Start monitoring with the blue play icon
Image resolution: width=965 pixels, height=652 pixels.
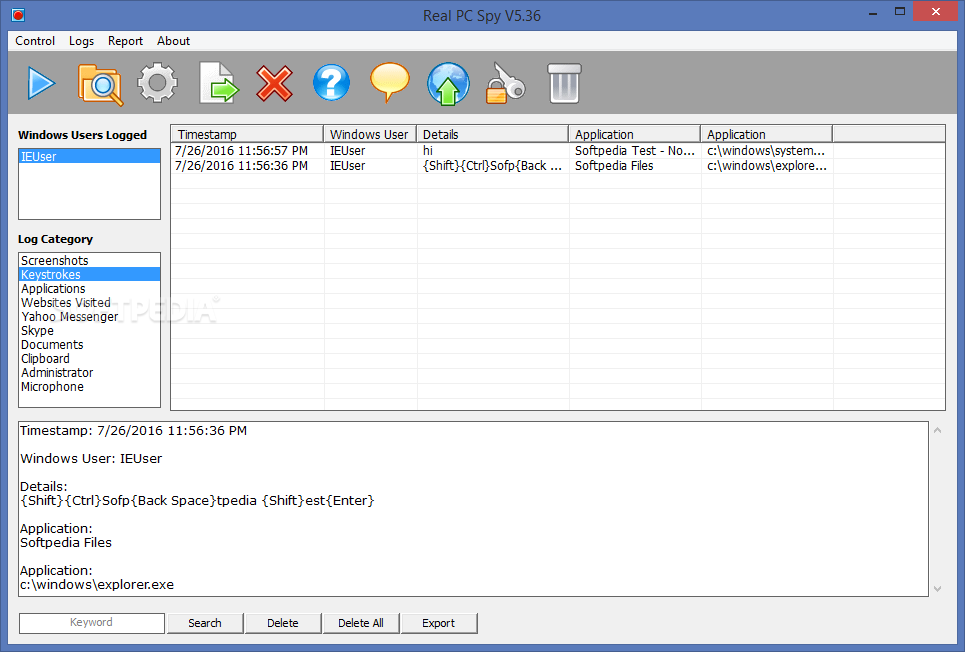[41, 83]
